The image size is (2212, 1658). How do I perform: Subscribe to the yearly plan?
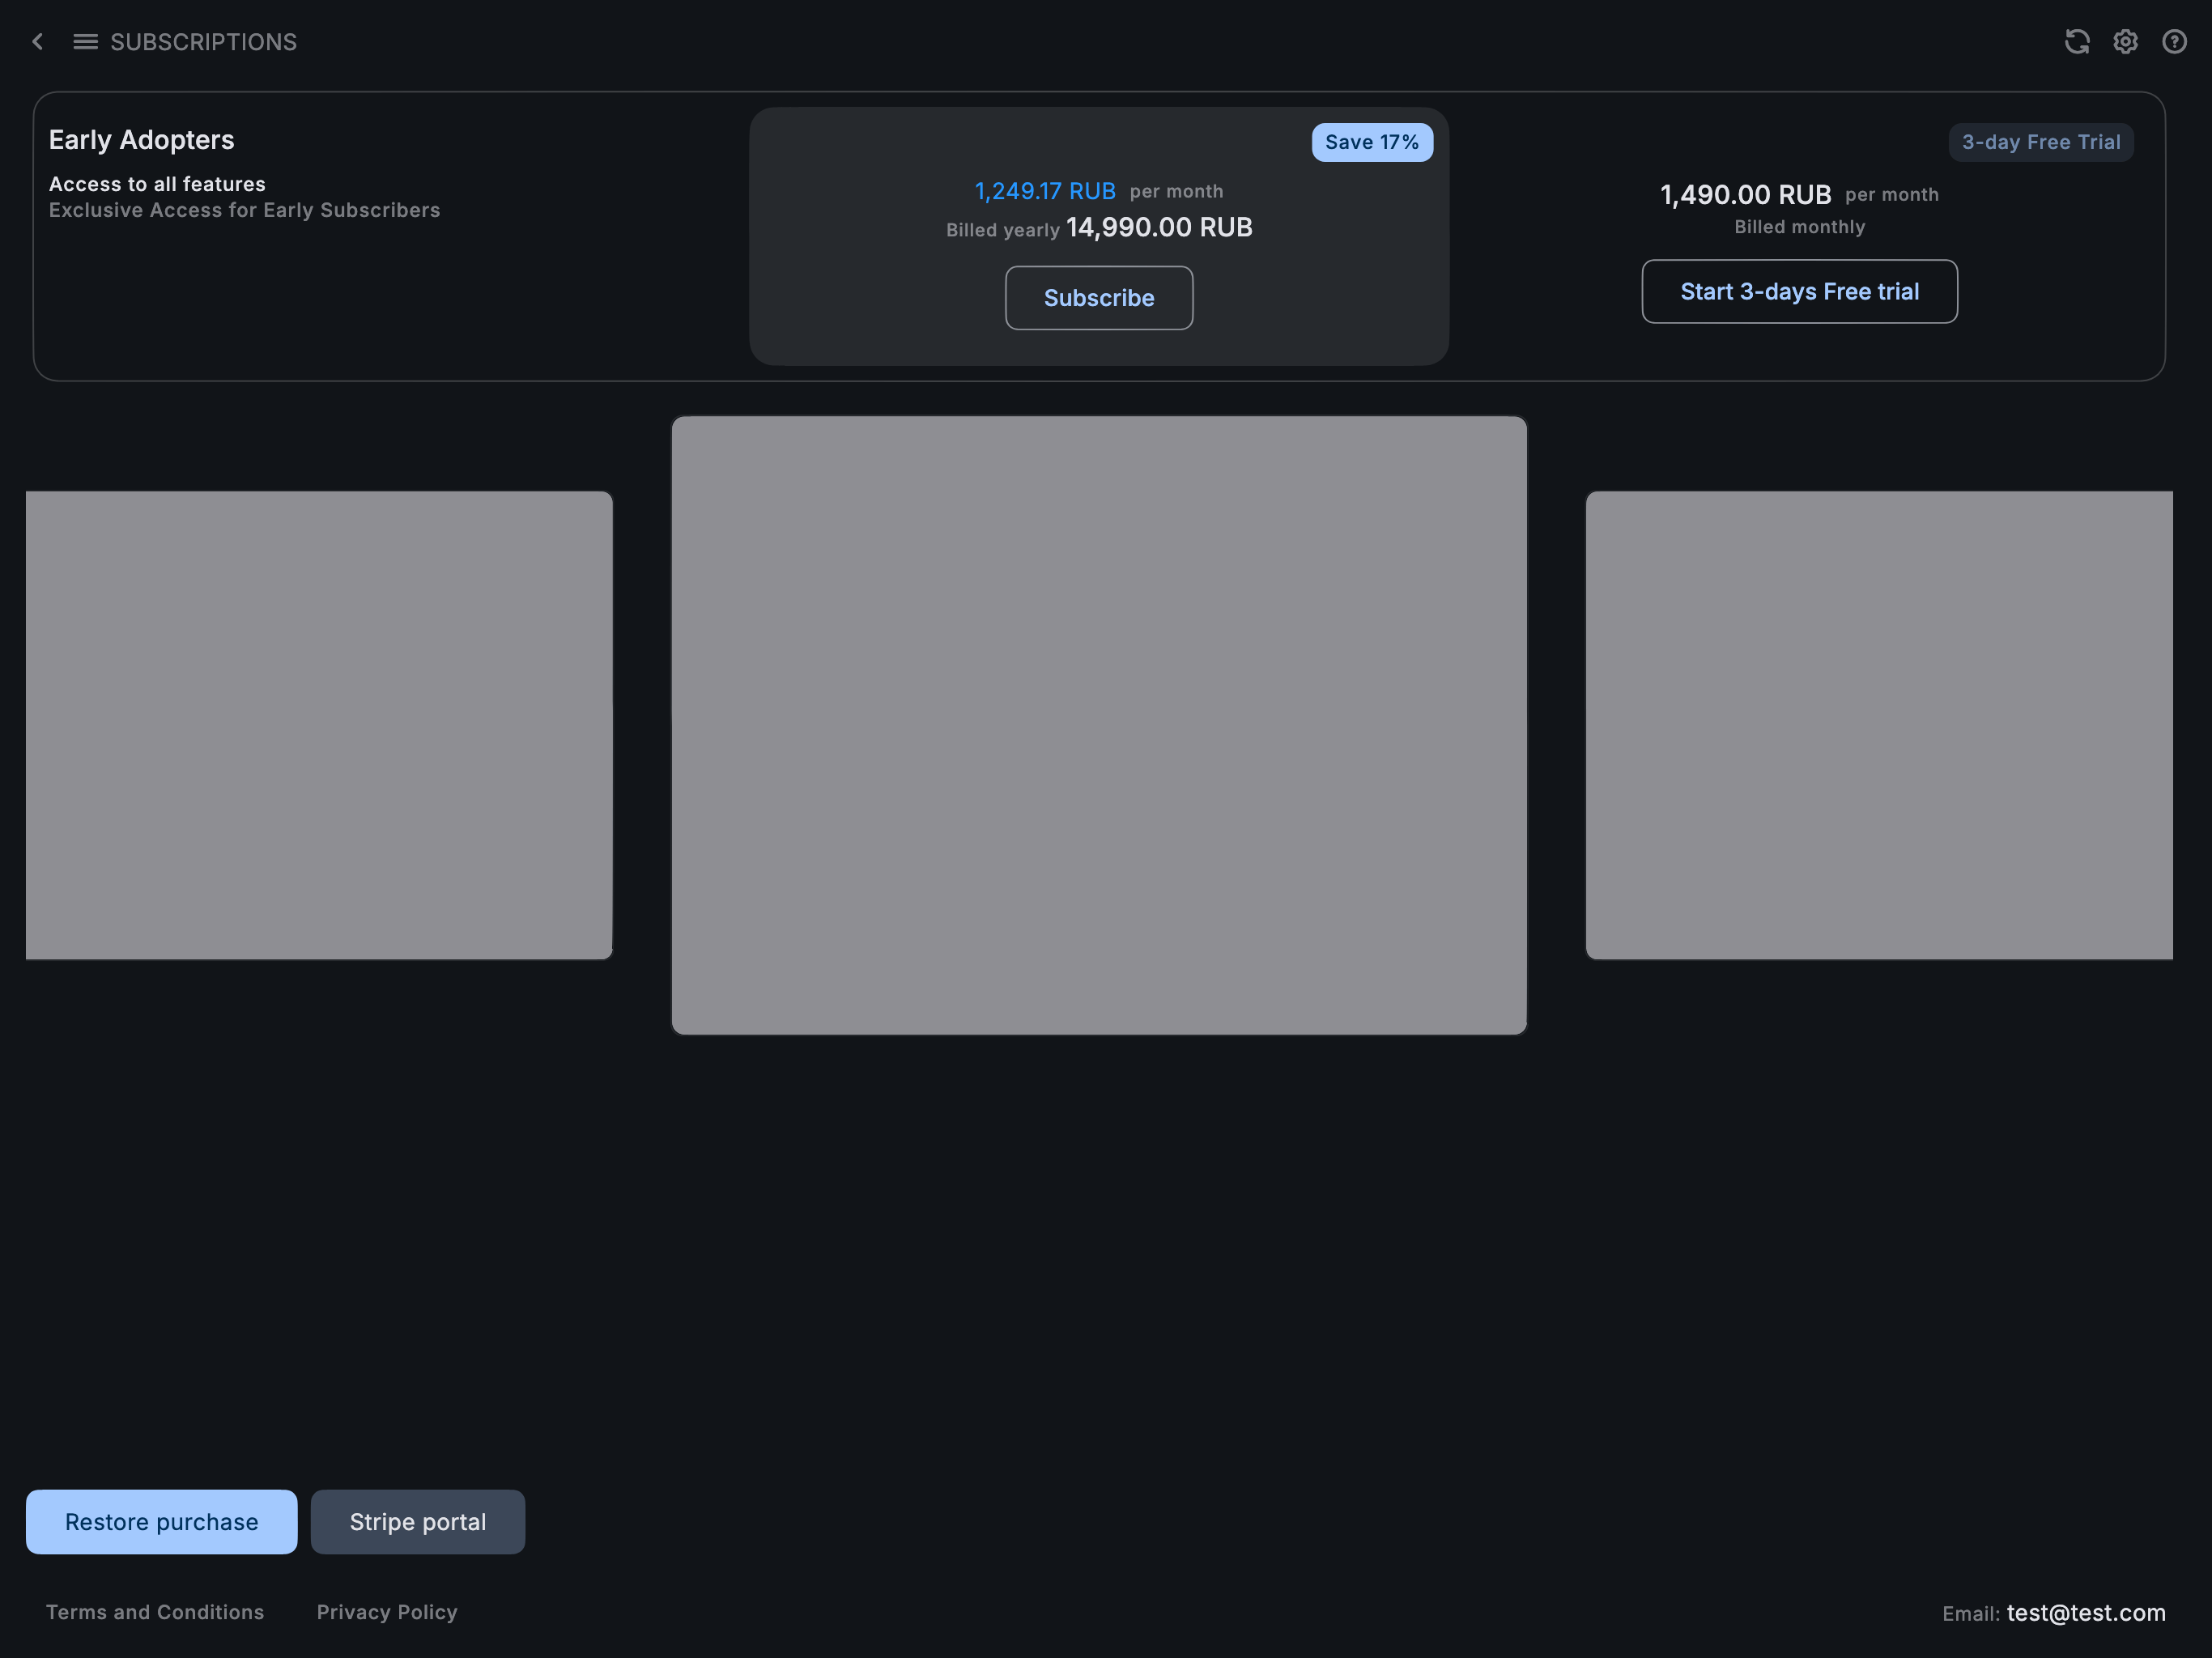point(1099,297)
